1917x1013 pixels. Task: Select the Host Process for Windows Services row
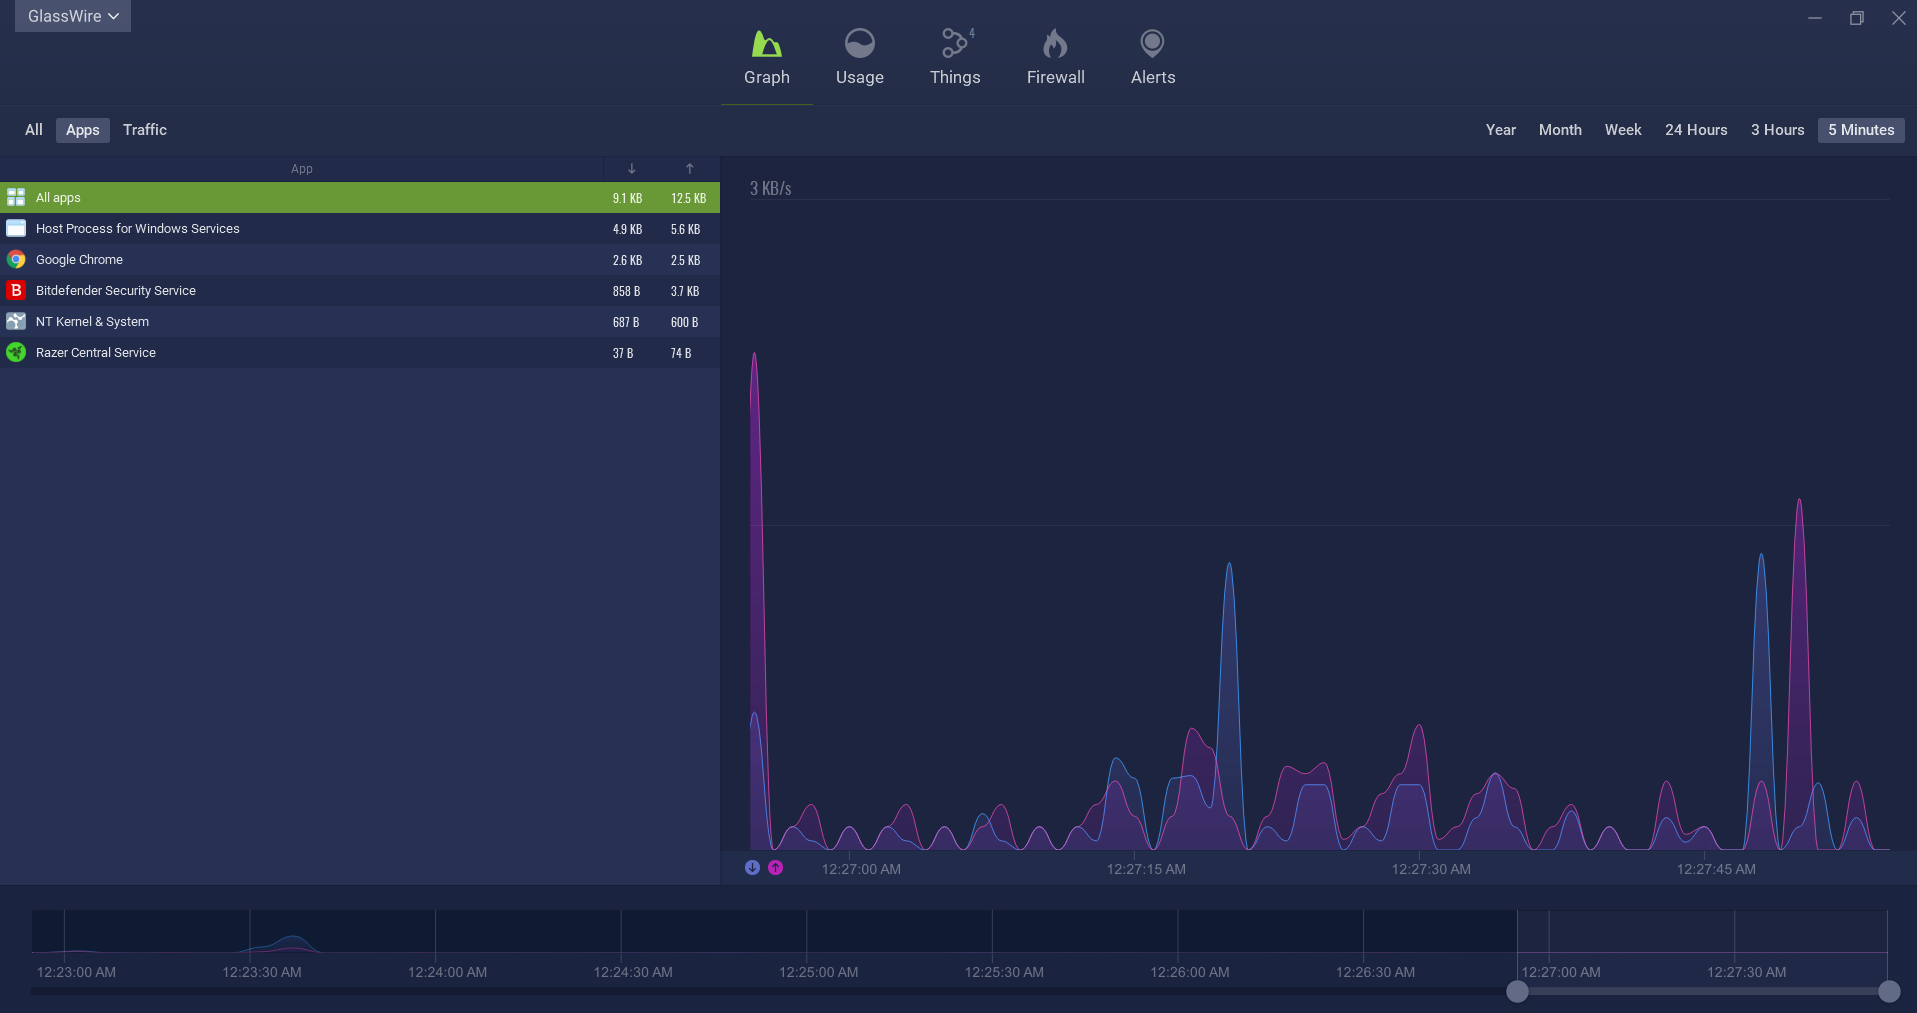pos(137,229)
